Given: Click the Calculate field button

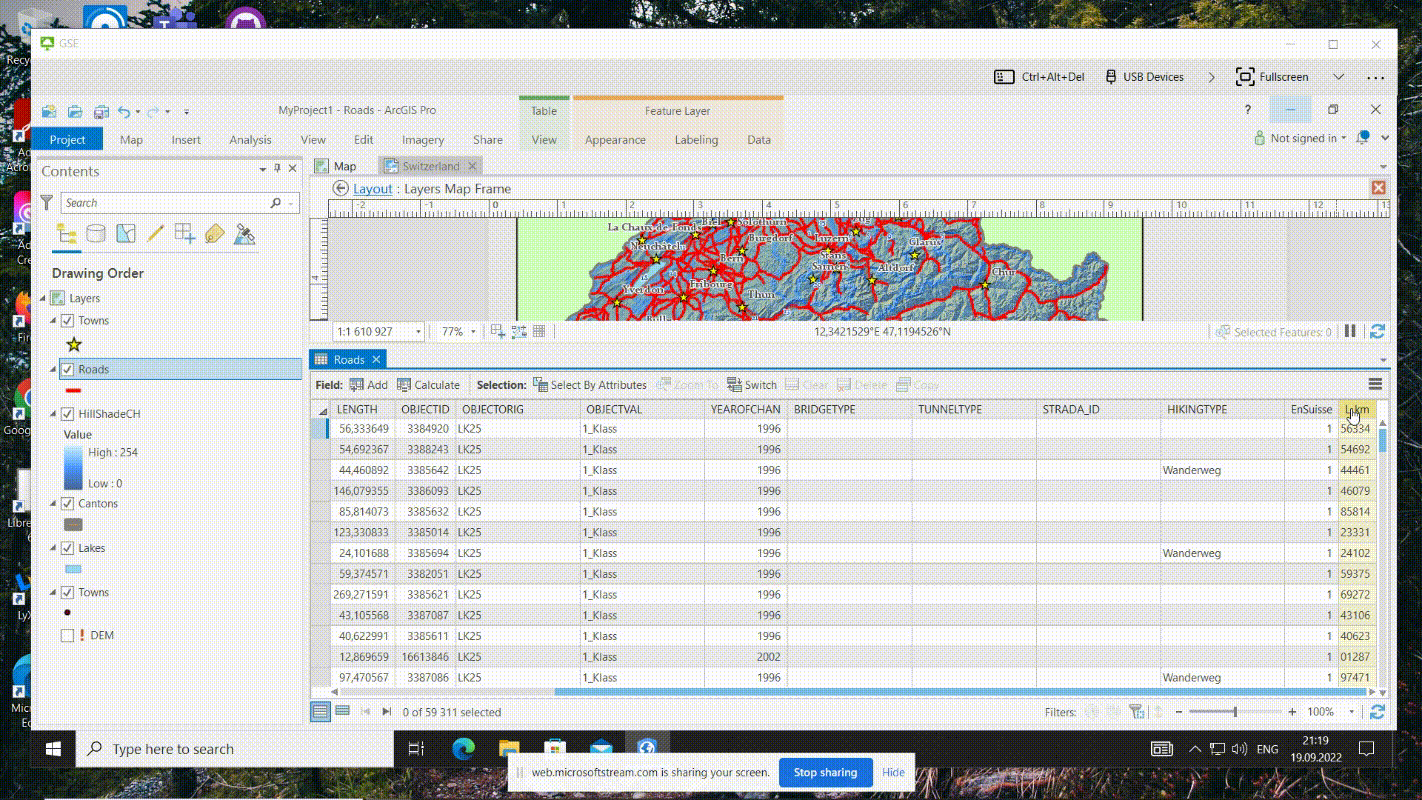Looking at the screenshot, I should (x=429, y=385).
